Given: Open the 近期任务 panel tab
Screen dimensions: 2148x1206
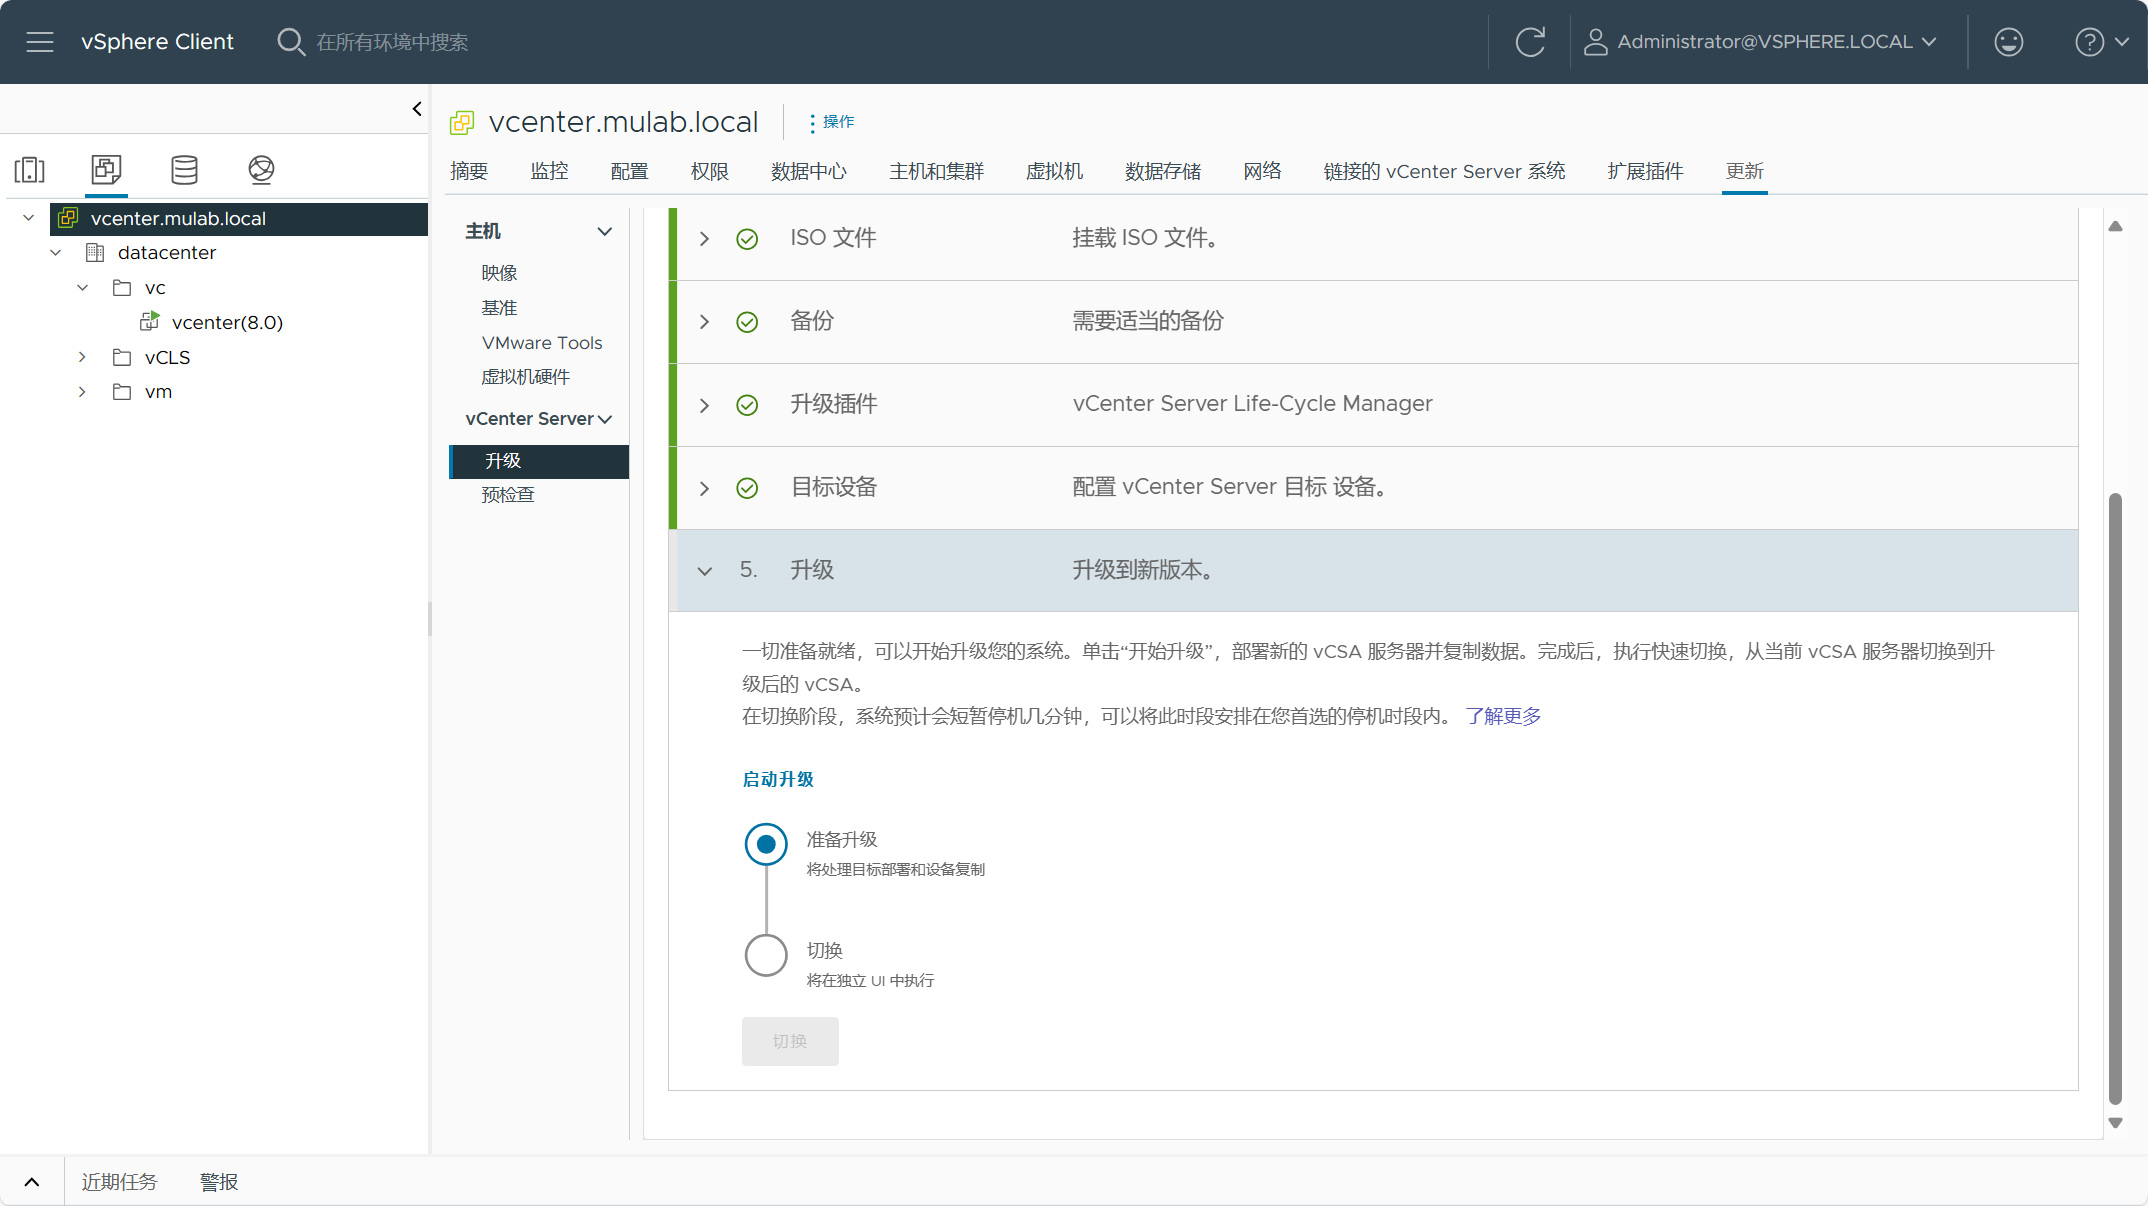Looking at the screenshot, I should point(119,1182).
